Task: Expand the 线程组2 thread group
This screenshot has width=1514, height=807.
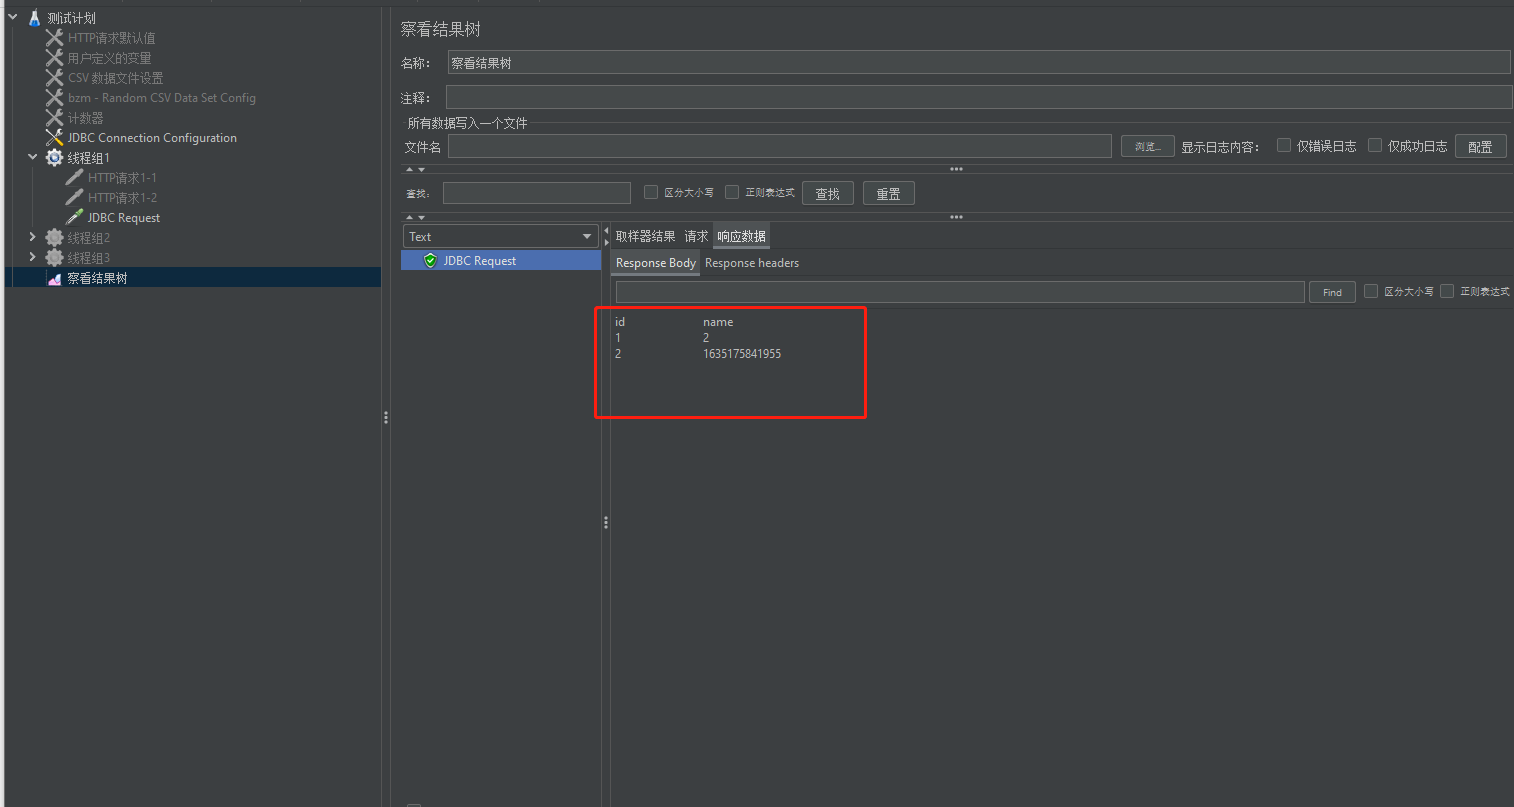Action: click(x=33, y=237)
